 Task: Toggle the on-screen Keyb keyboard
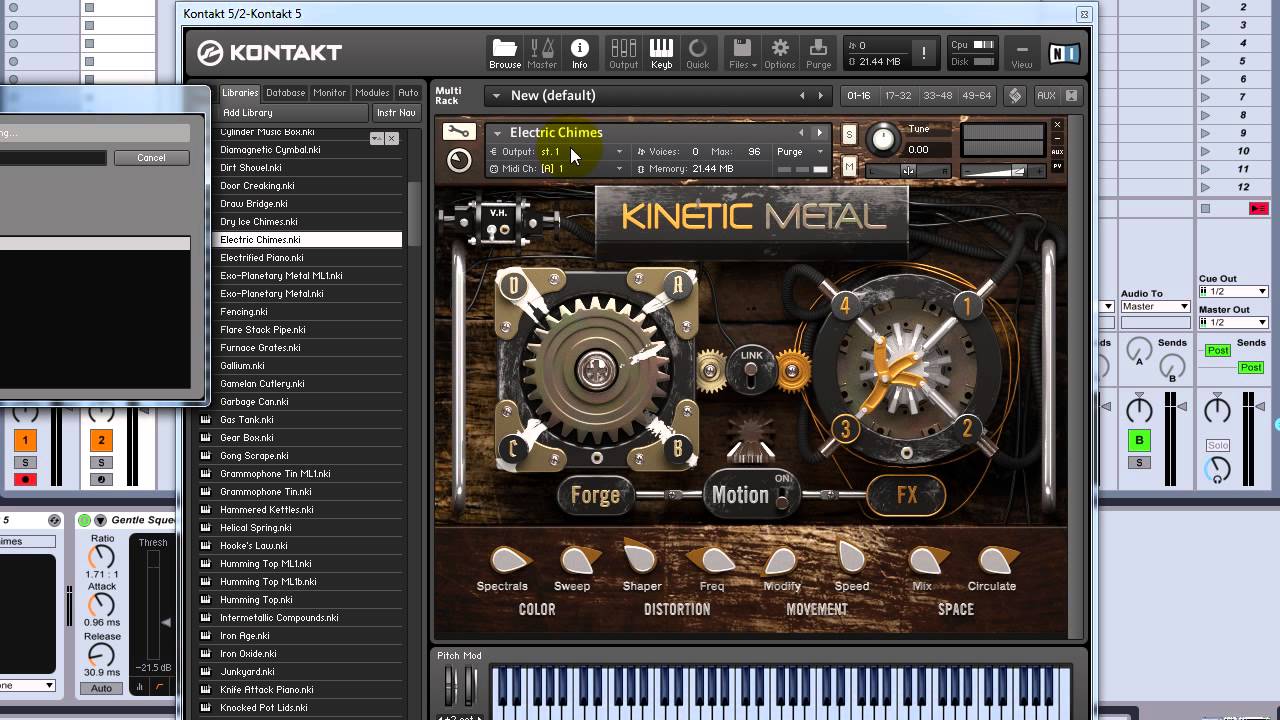point(661,52)
